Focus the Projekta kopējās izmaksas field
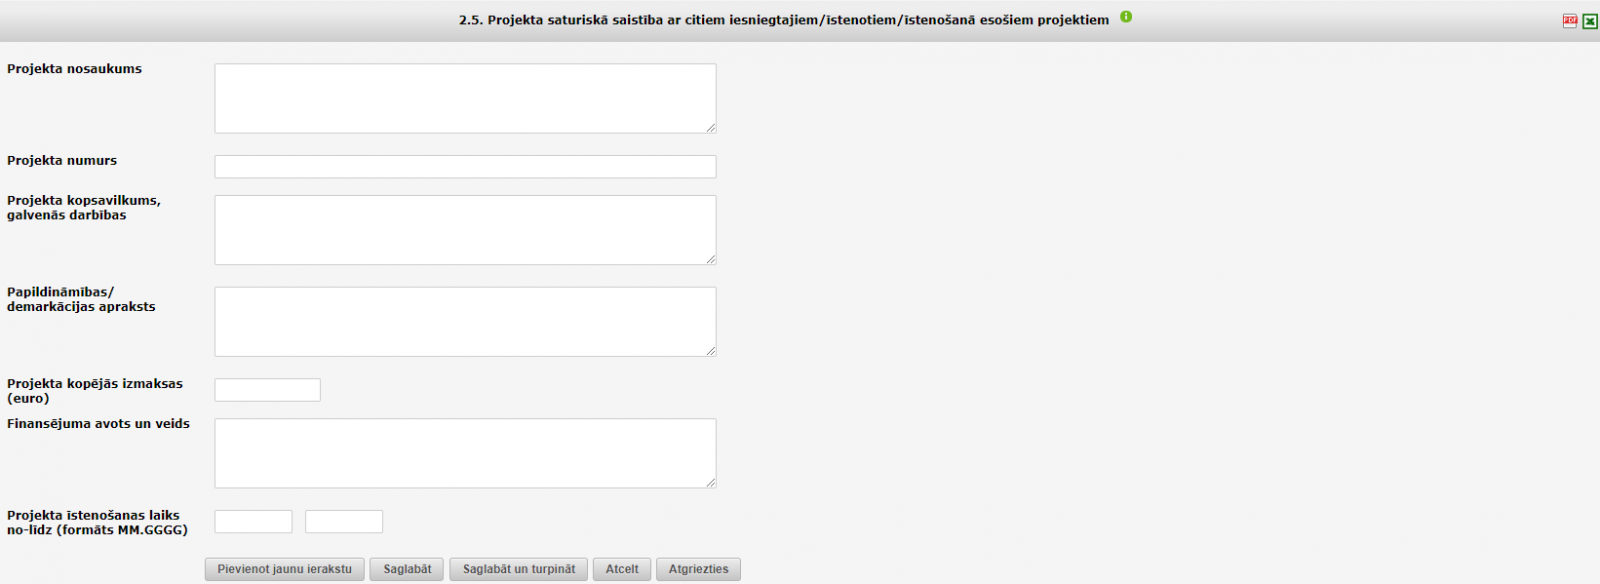 (267, 390)
